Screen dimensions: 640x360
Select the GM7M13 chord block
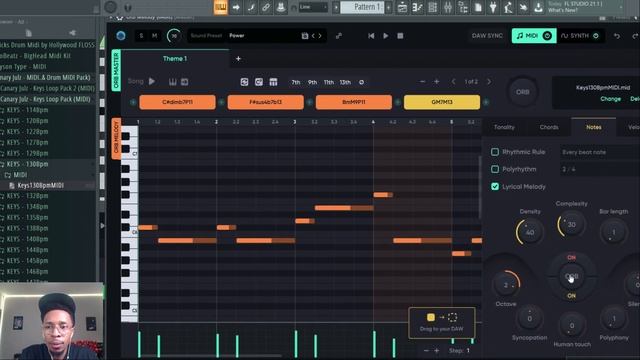coord(442,102)
